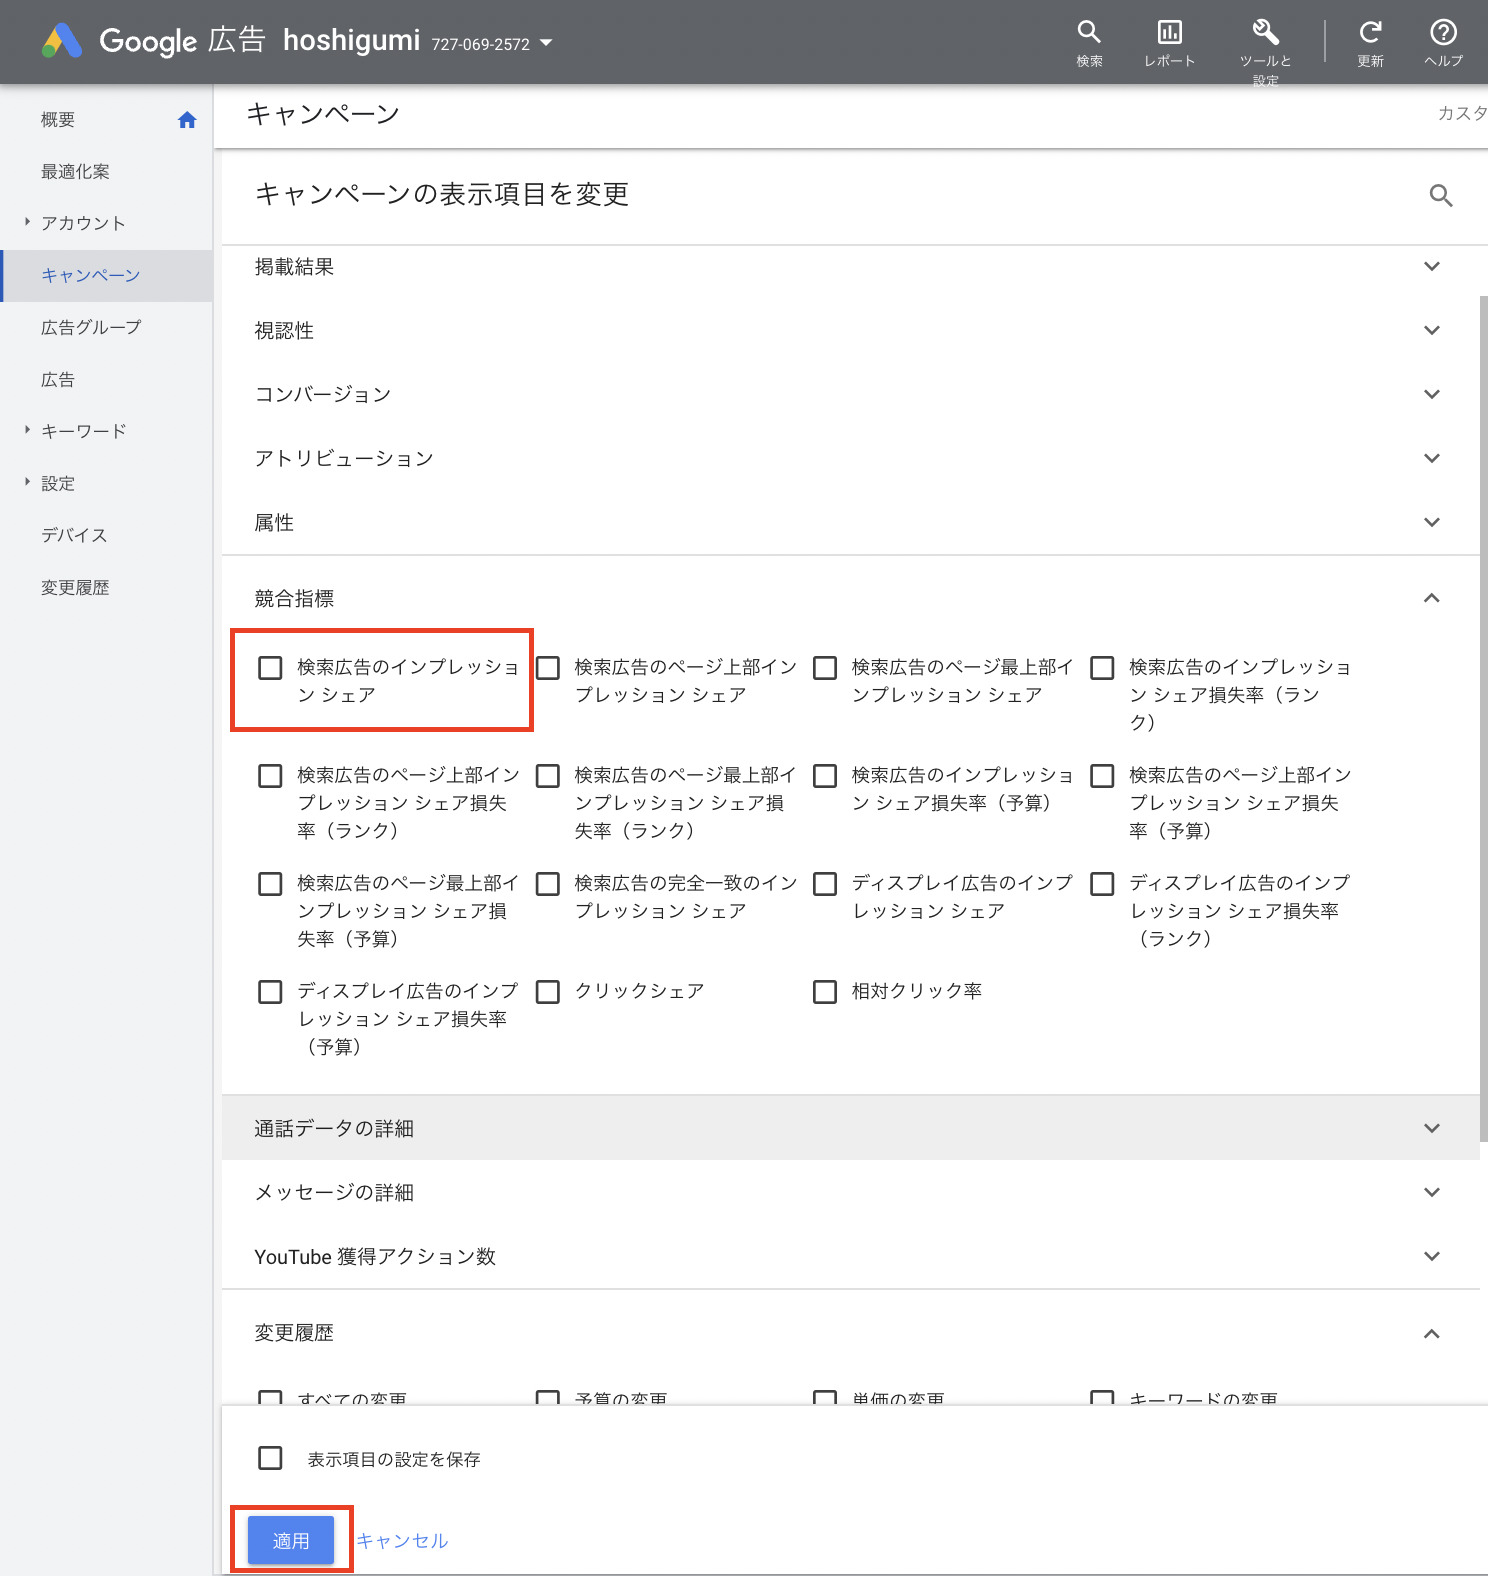The height and width of the screenshot is (1576, 1488).
Task: Enable 検索広告のインプレッション シェア checkbox
Action: (x=270, y=668)
